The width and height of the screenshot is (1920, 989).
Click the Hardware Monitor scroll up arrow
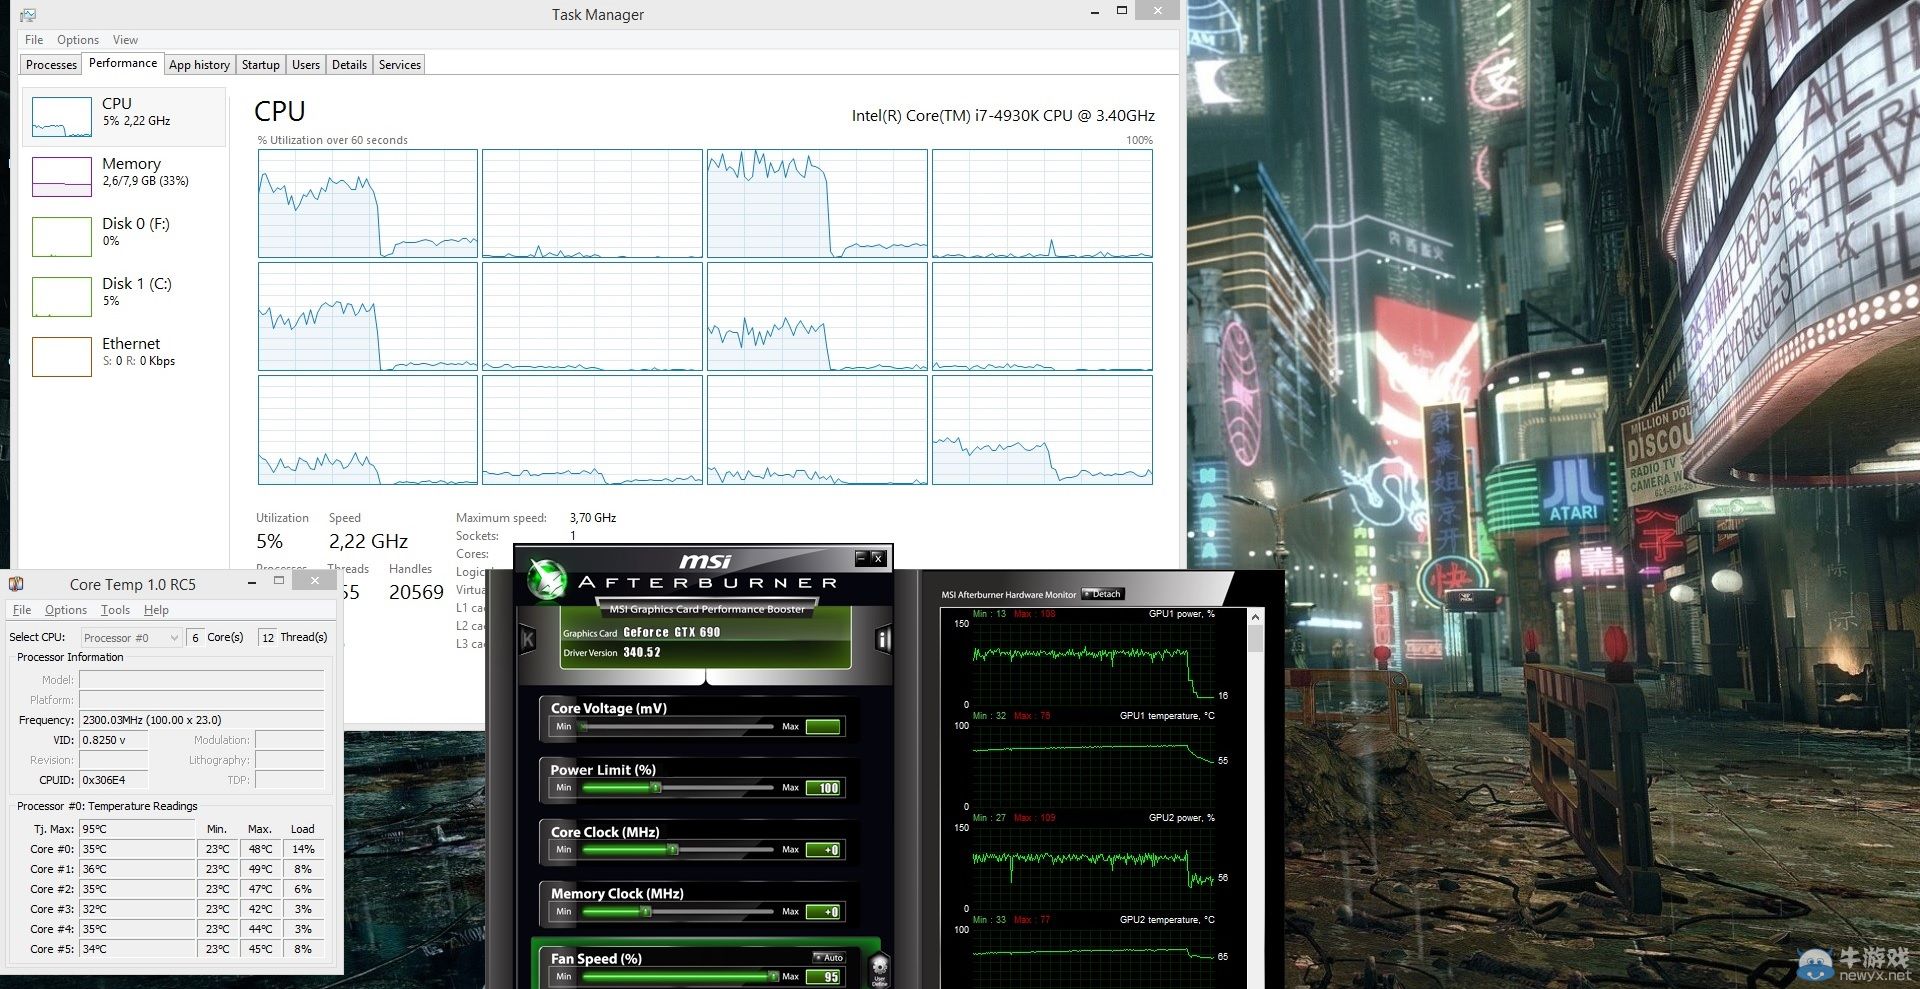pos(1256,617)
